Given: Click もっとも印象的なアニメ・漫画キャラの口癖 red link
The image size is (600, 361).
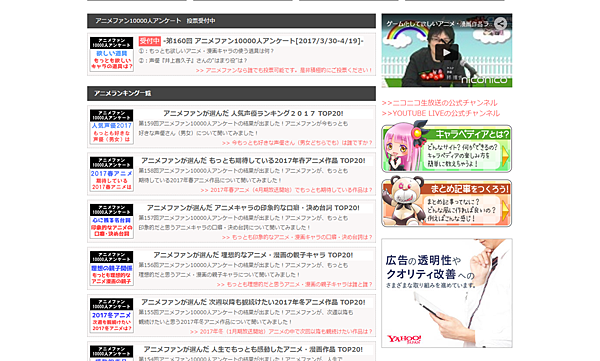Looking at the screenshot, I should tap(297, 237).
